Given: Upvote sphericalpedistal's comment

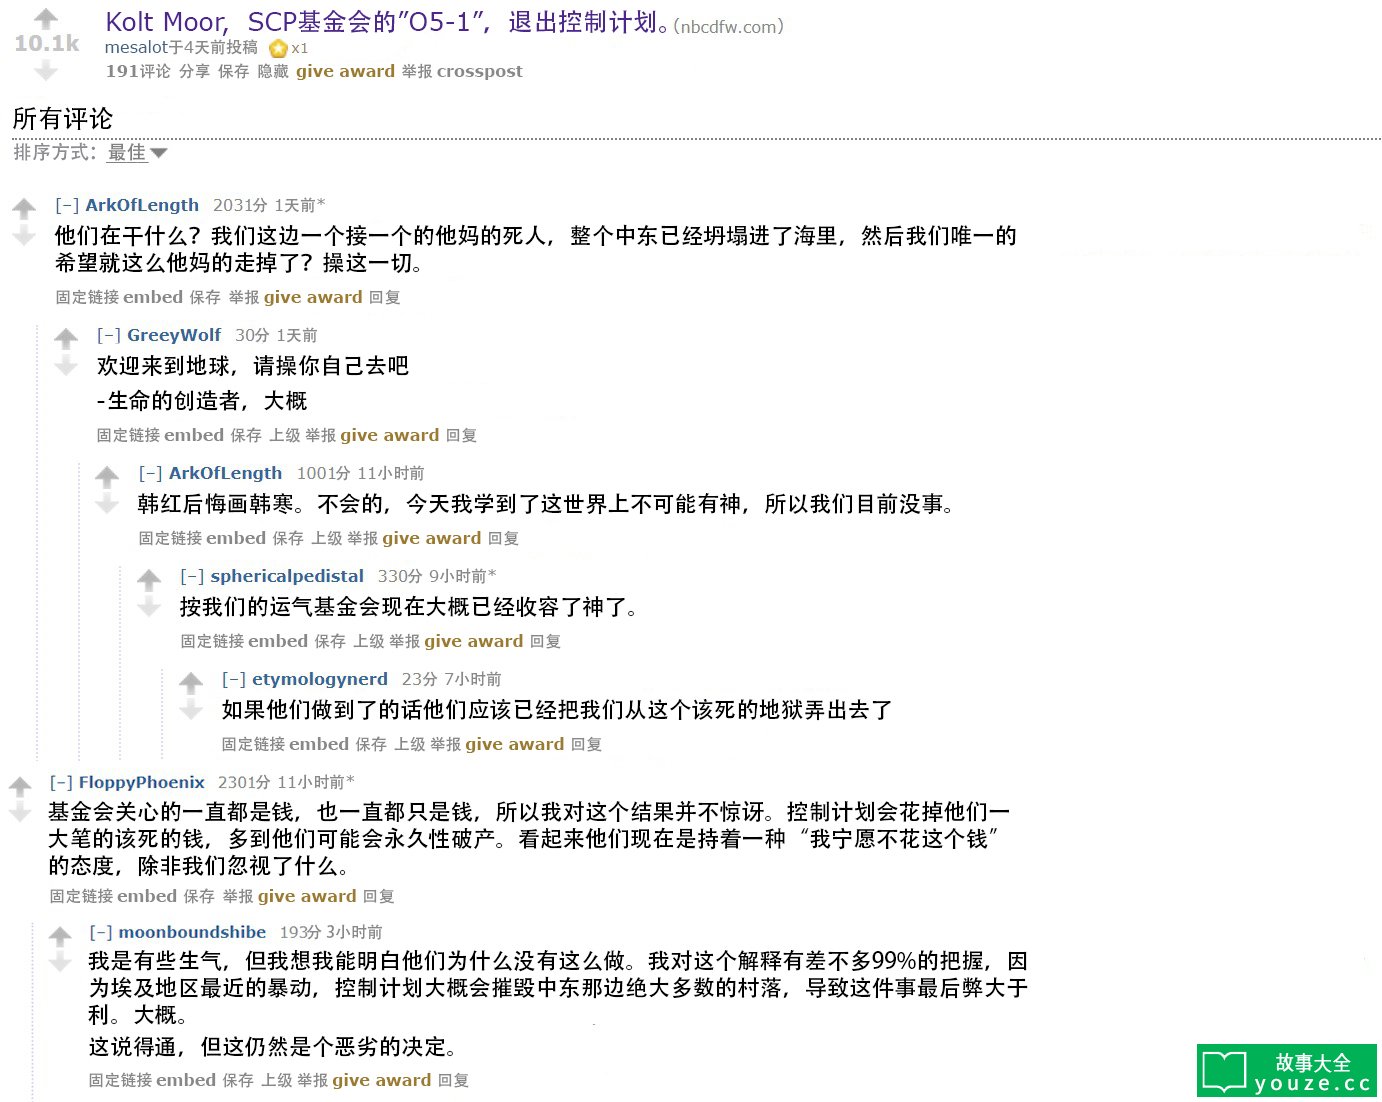Looking at the screenshot, I should click(149, 580).
